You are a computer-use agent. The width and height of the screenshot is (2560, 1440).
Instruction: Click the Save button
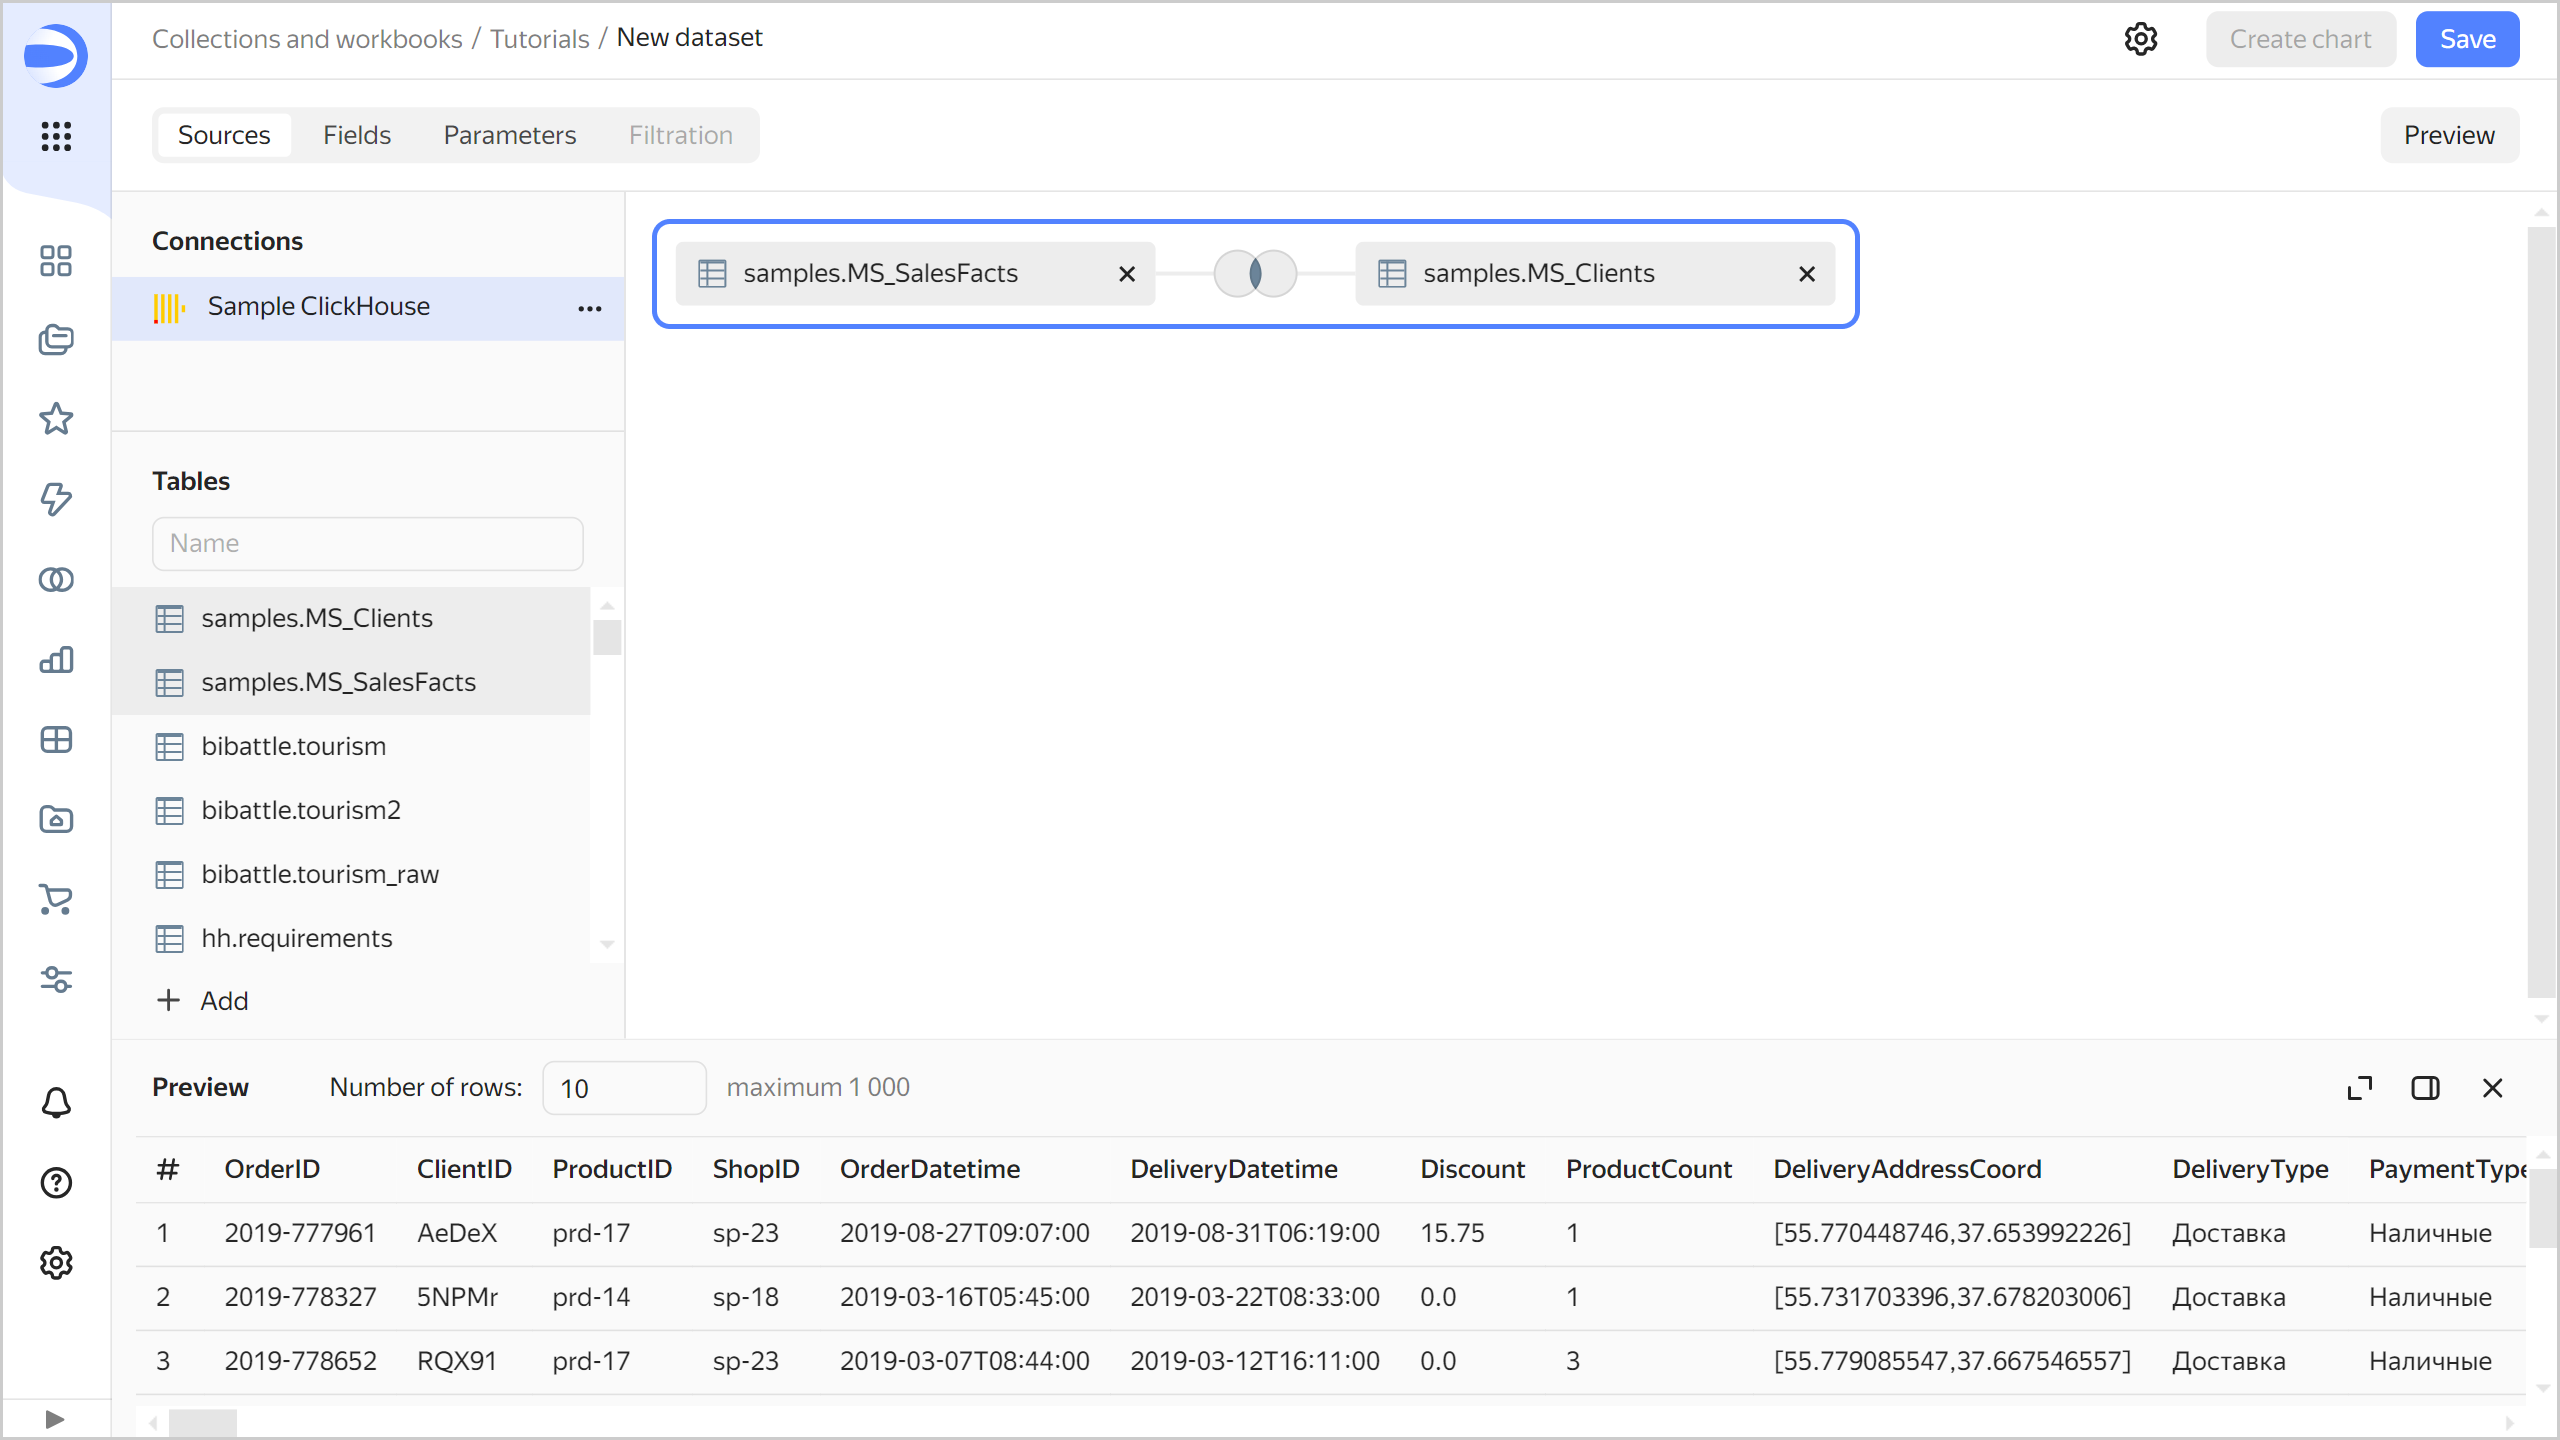[2467, 39]
